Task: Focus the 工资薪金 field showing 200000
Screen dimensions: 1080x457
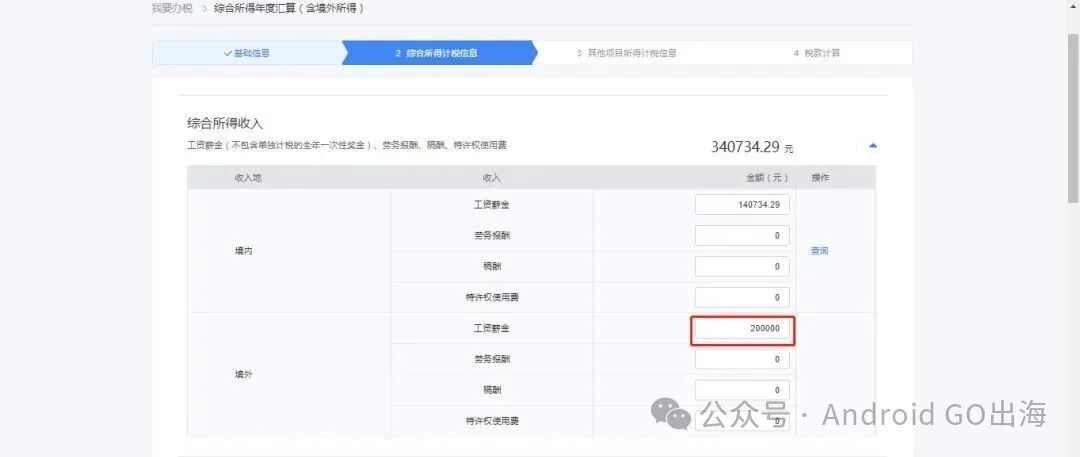Action: coord(742,329)
